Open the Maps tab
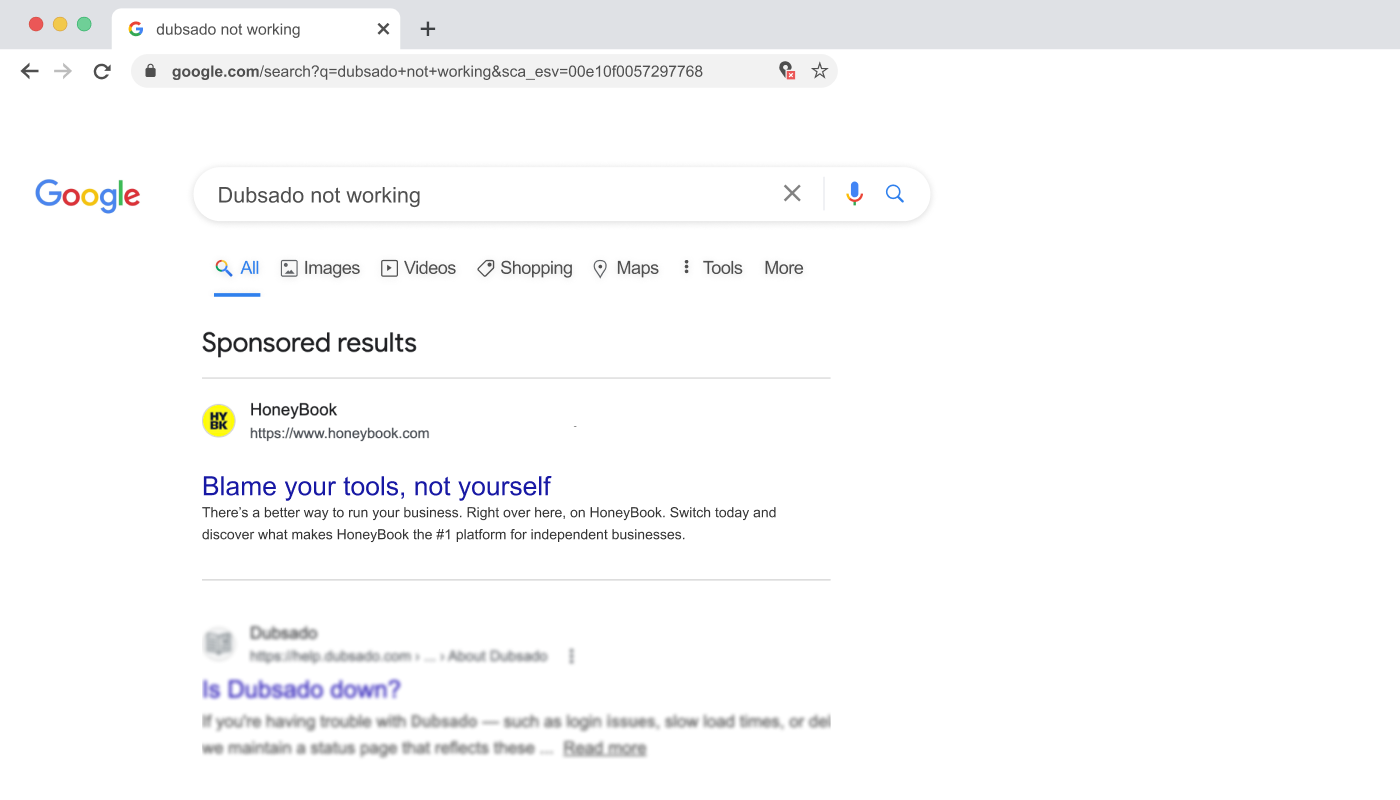The width and height of the screenshot is (1400, 800). [x=626, y=268]
